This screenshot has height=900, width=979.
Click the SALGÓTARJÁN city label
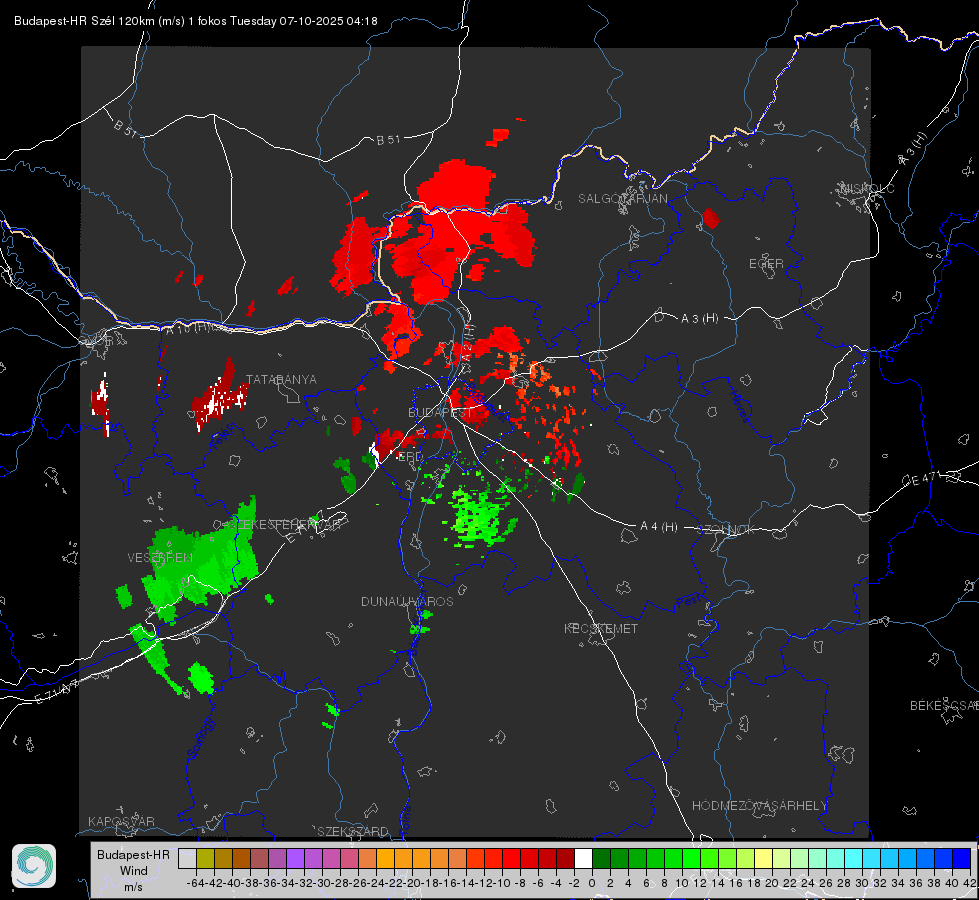622,199
